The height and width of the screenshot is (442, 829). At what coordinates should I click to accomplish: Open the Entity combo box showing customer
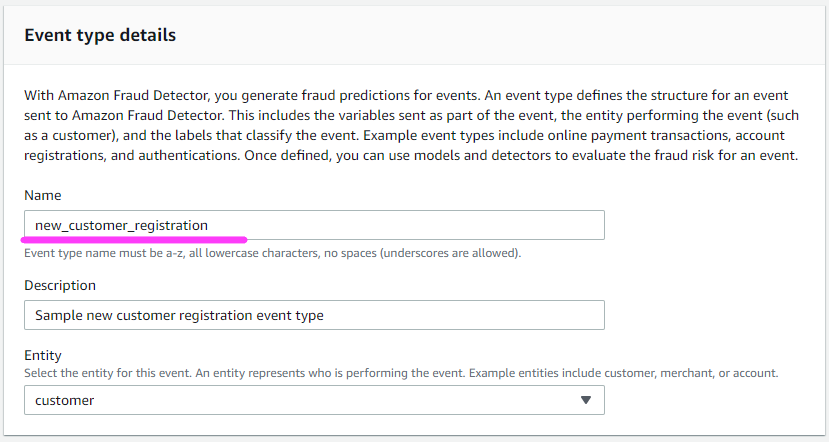tap(300, 401)
